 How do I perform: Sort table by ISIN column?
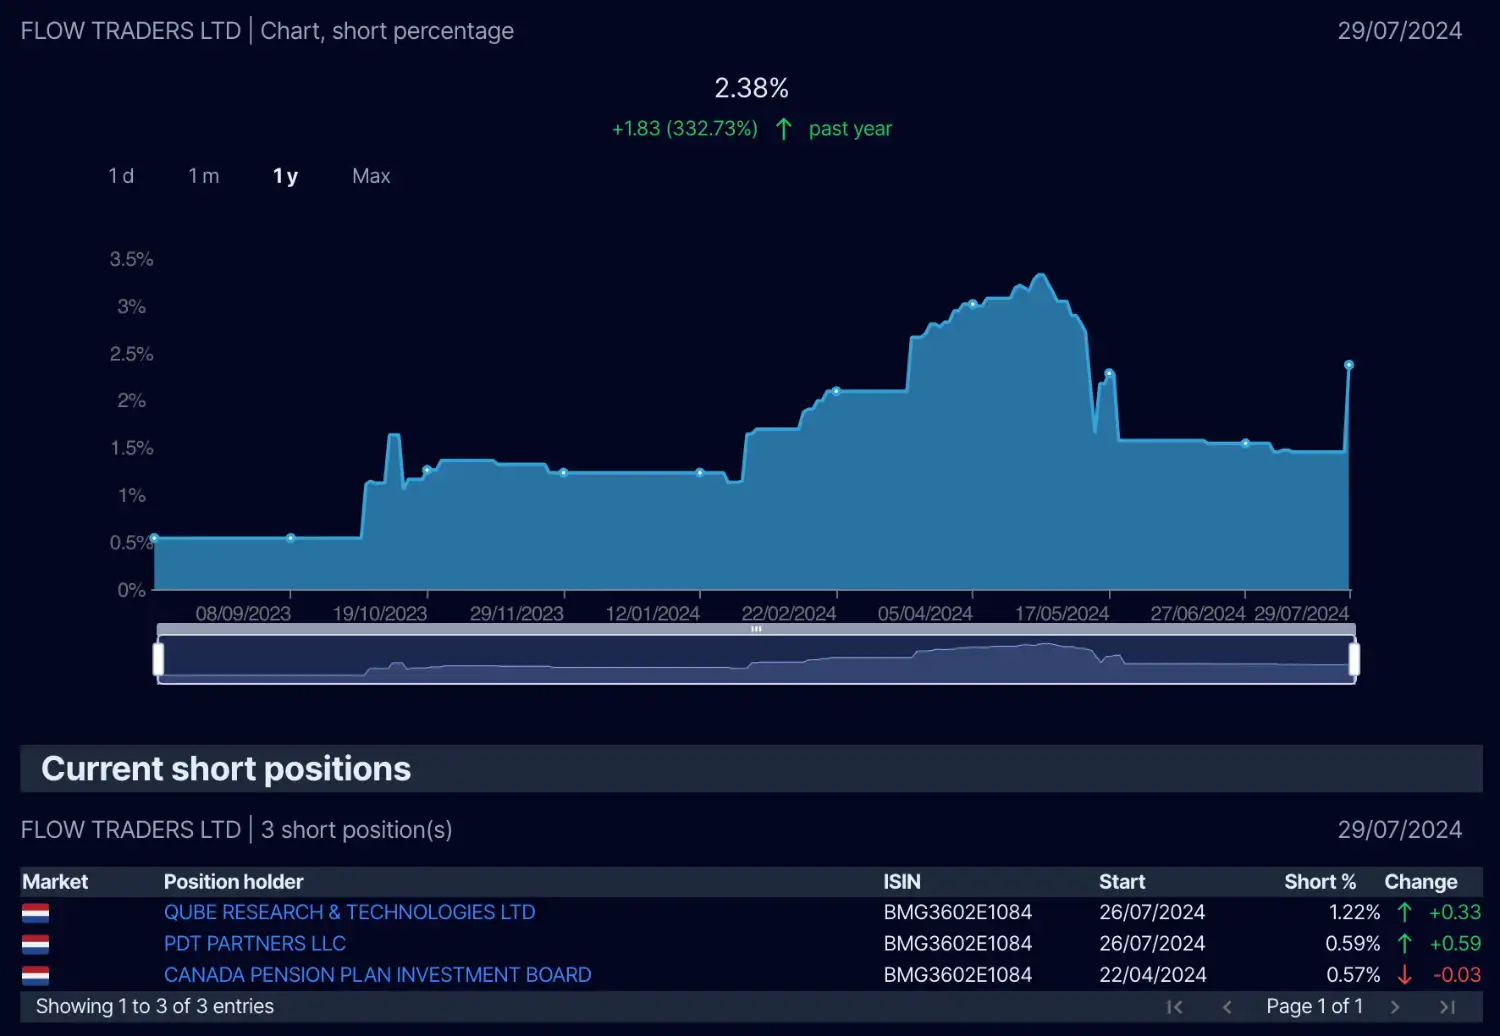click(902, 881)
